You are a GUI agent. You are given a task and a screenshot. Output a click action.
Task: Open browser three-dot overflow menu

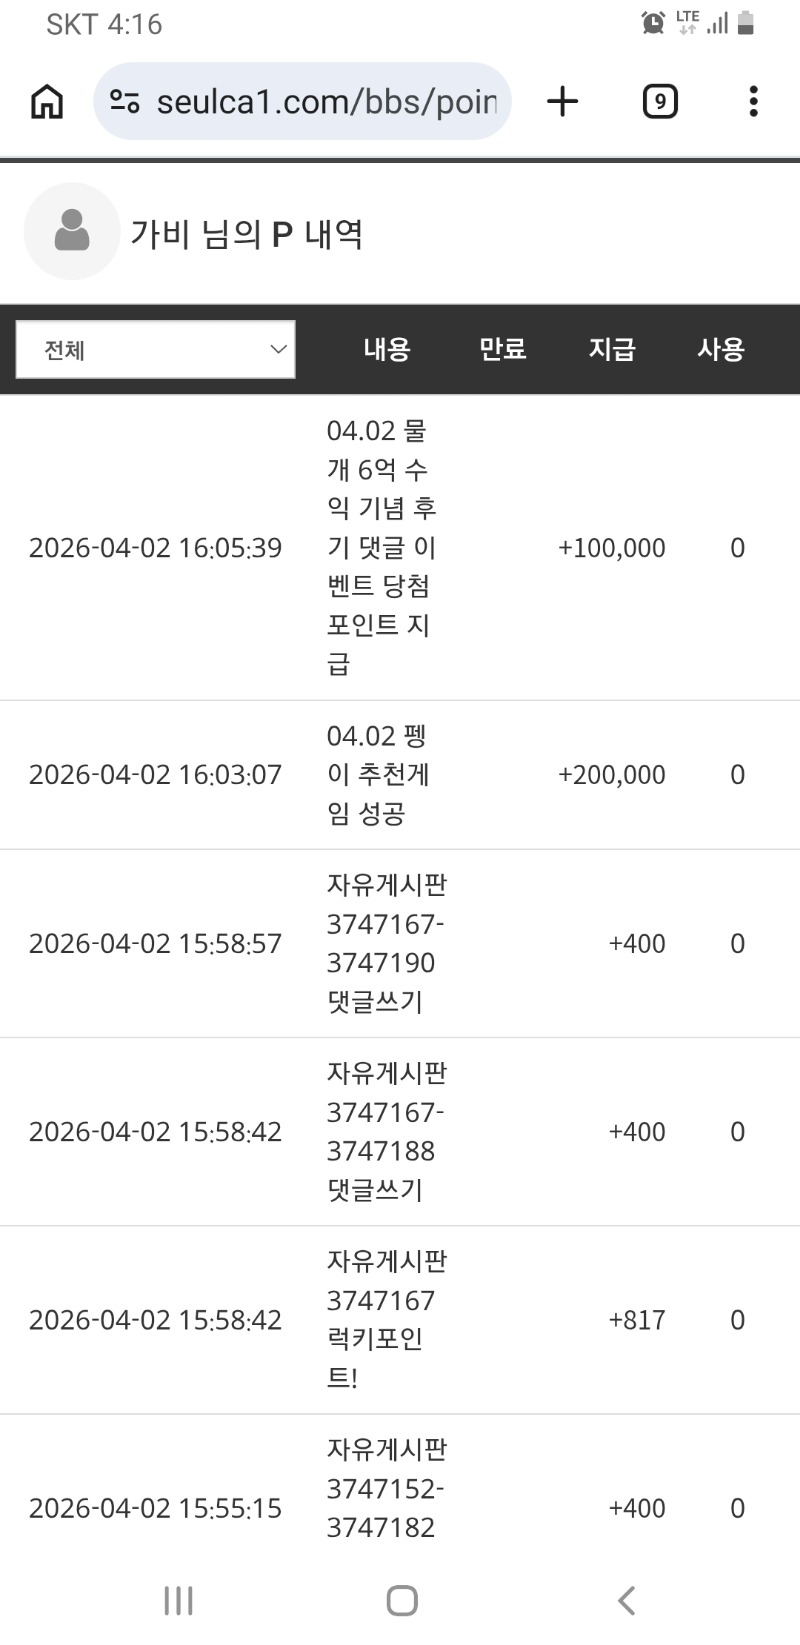(753, 101)
